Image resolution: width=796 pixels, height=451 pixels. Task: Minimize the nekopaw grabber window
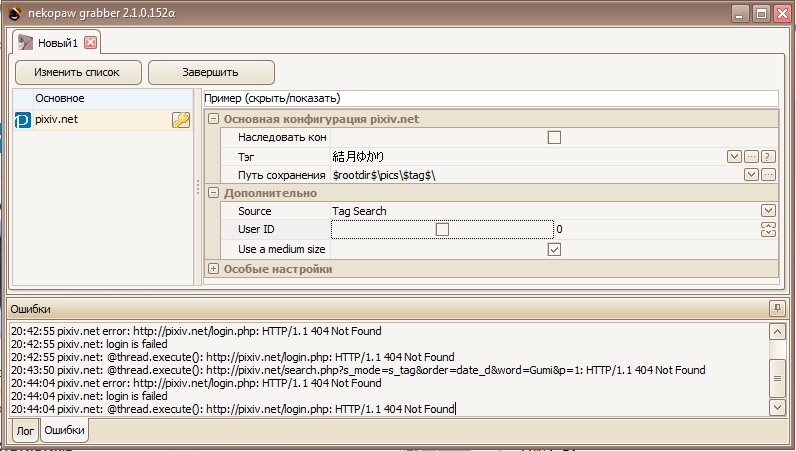click(740, 14)
